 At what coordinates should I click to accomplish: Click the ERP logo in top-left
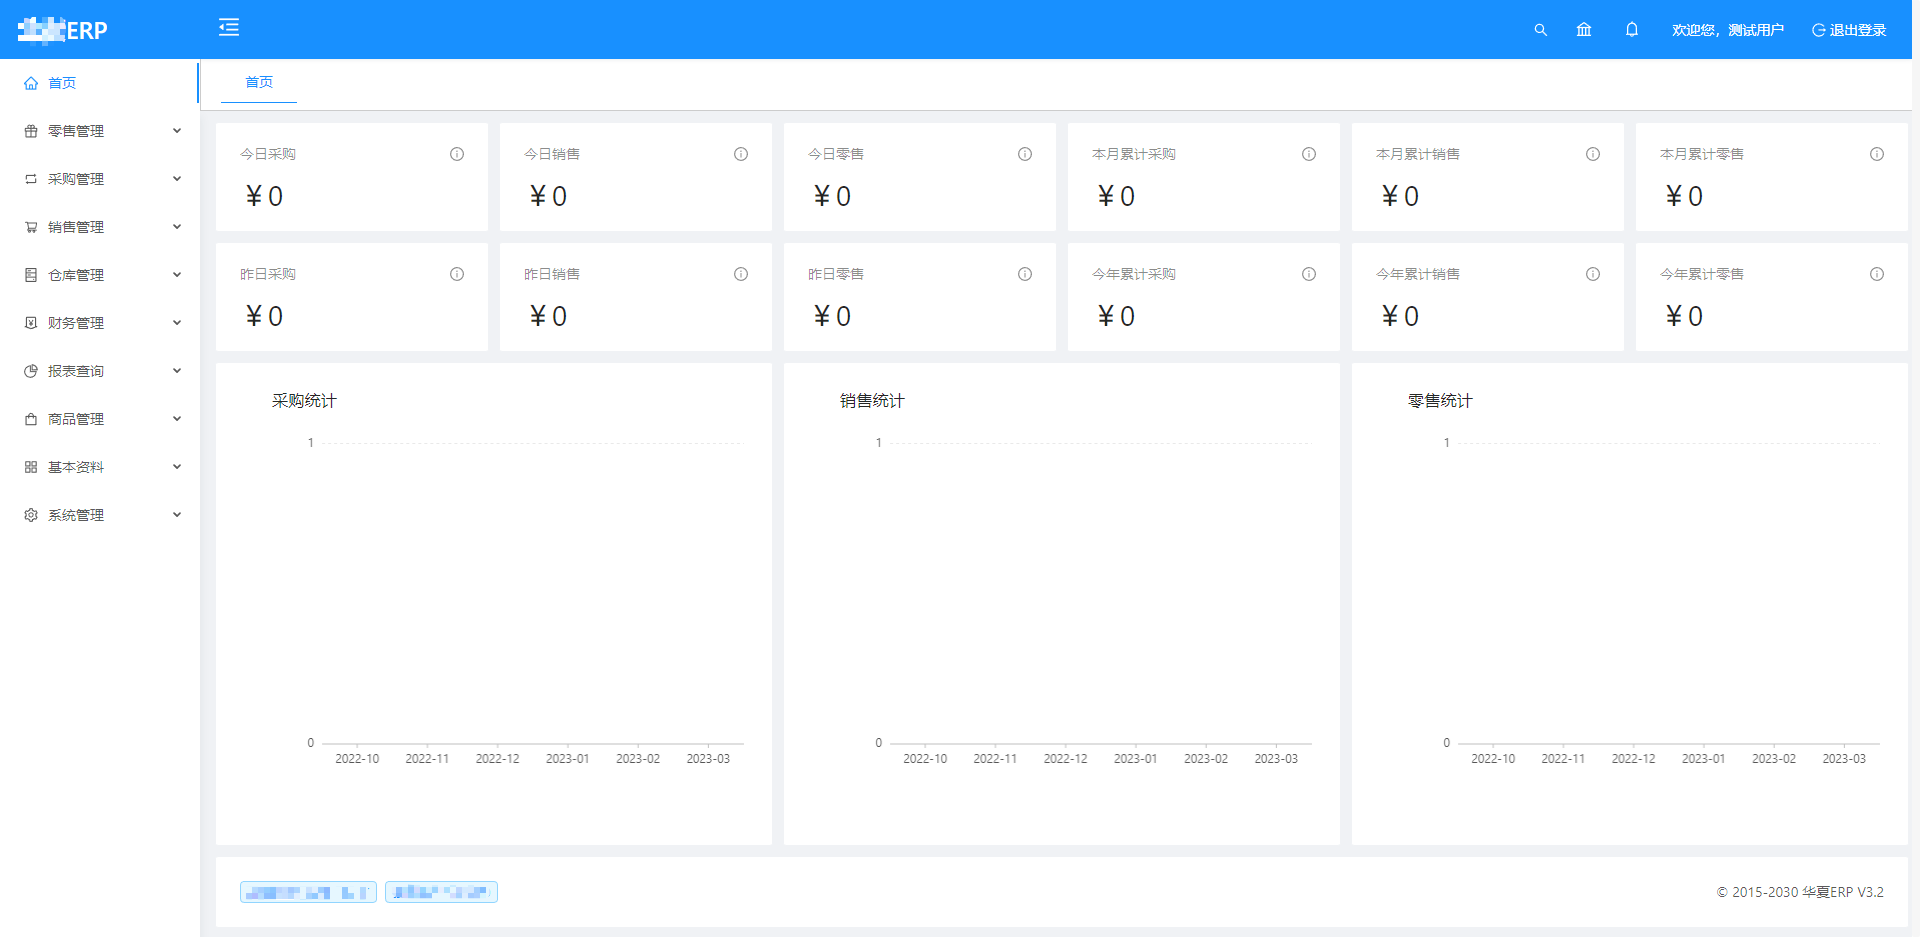pyautogui.click(x=63, y=30)
